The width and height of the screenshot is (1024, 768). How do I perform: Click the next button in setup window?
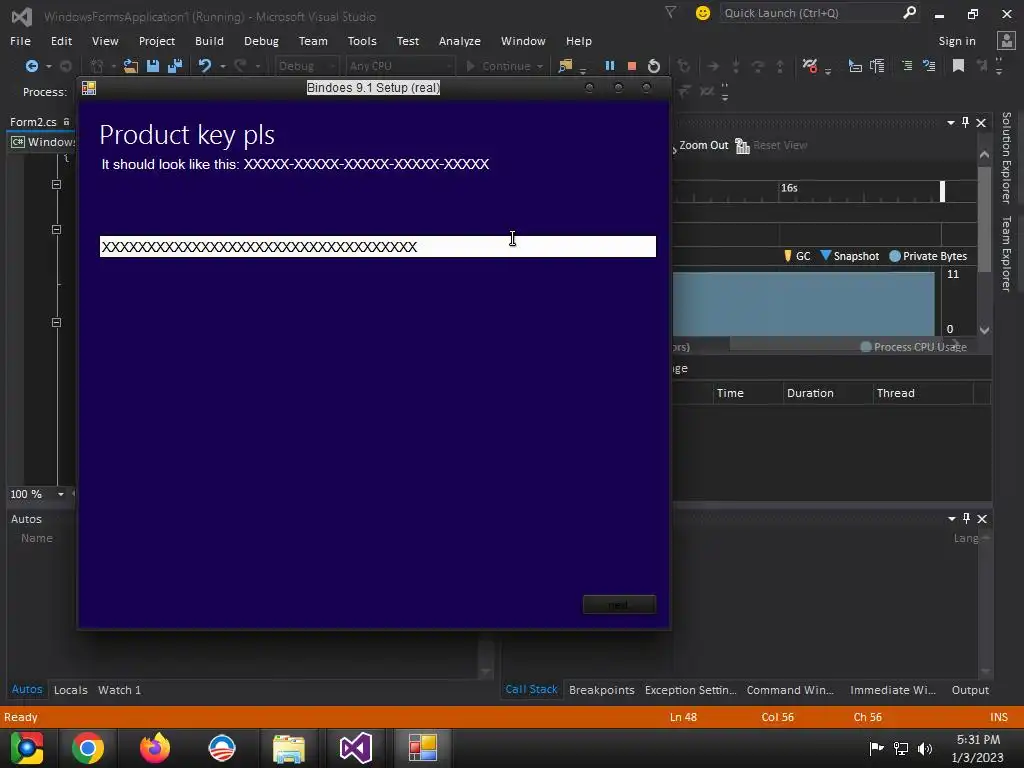[x=619, y=605]
